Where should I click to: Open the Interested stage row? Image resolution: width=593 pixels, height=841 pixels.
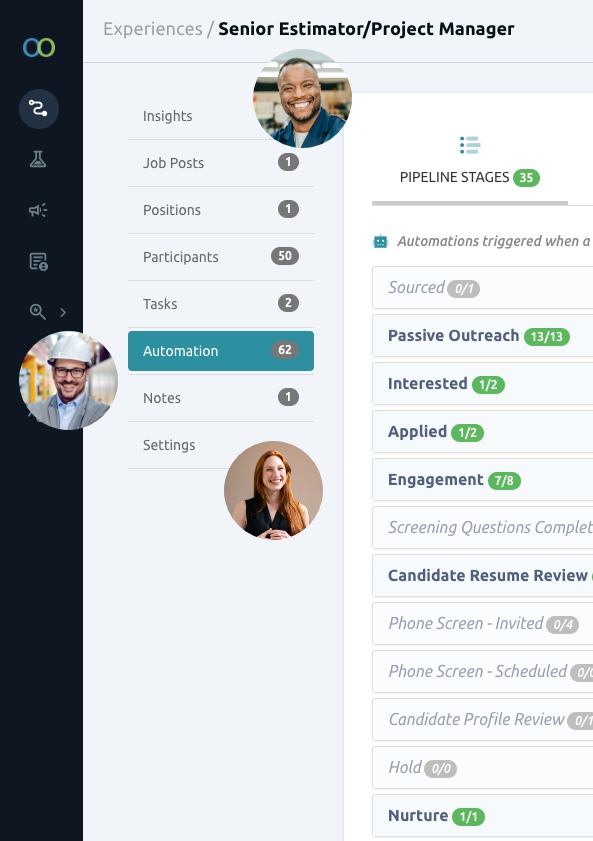(483, 384)
